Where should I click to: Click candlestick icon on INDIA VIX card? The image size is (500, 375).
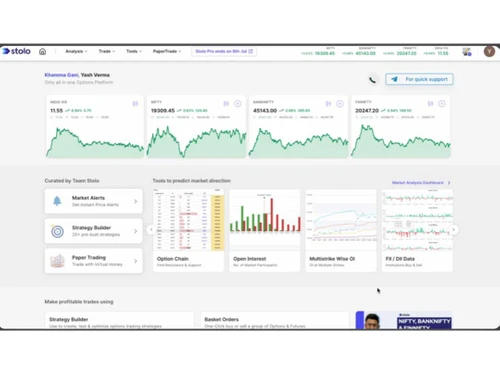135,104
